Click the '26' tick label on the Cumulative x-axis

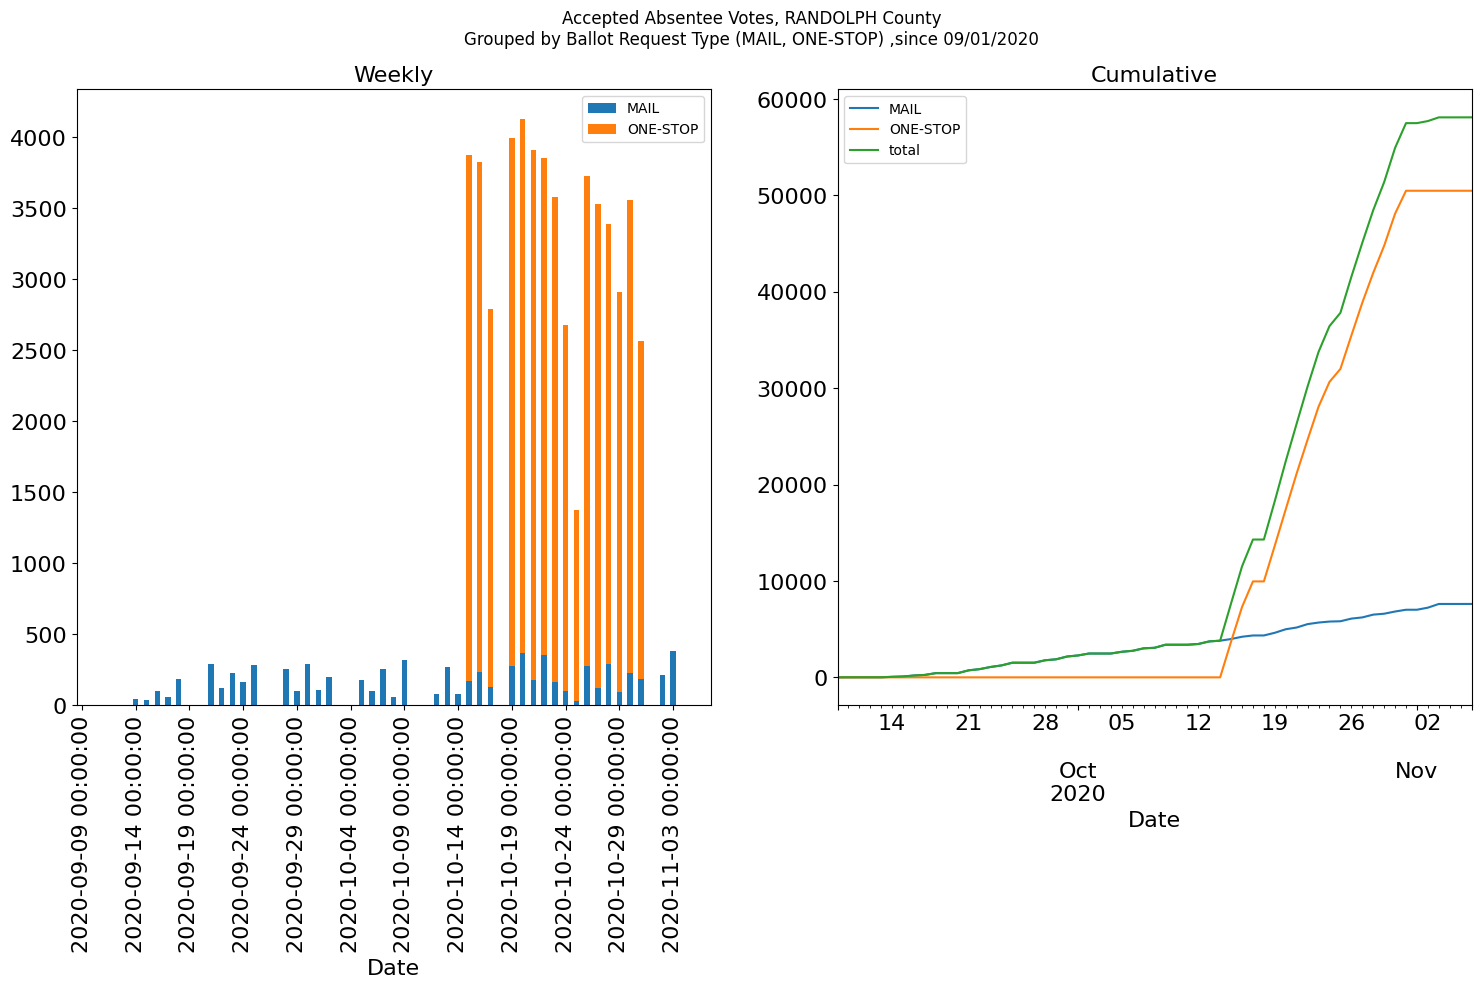coord(1351,722)
